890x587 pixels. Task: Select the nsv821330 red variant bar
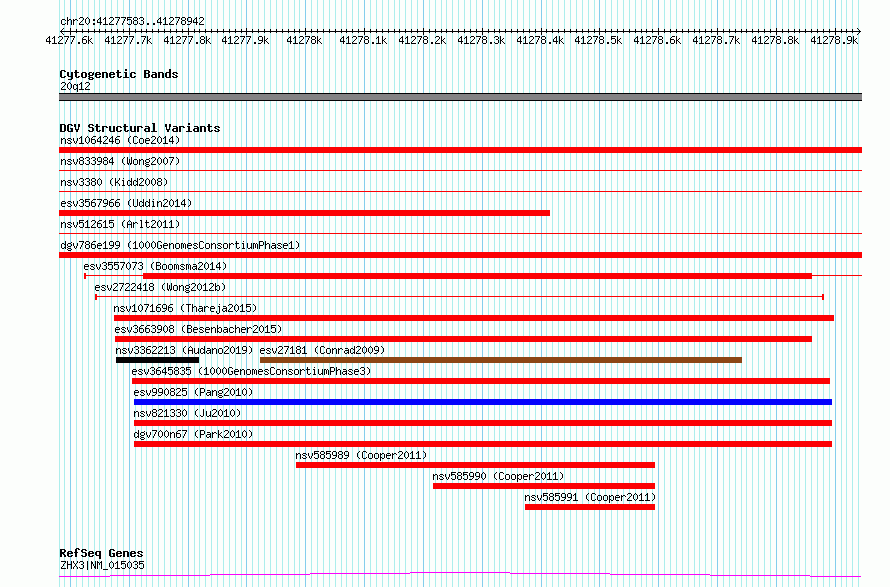pos(483,423)
